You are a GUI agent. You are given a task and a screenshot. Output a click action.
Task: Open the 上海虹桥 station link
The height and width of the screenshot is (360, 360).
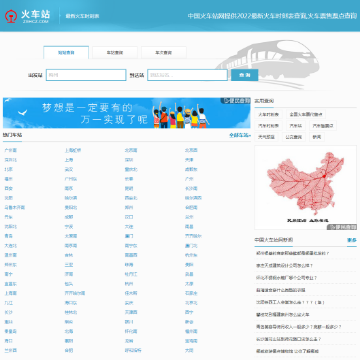coord(73,150)
